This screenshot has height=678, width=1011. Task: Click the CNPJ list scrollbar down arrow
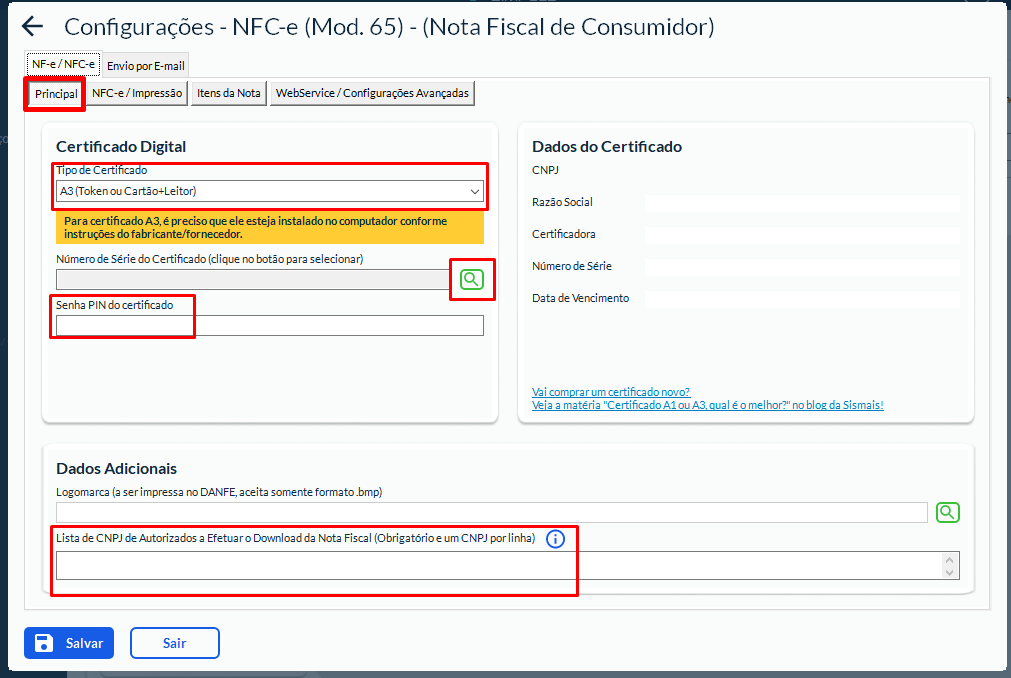click(x=949, y=572)
